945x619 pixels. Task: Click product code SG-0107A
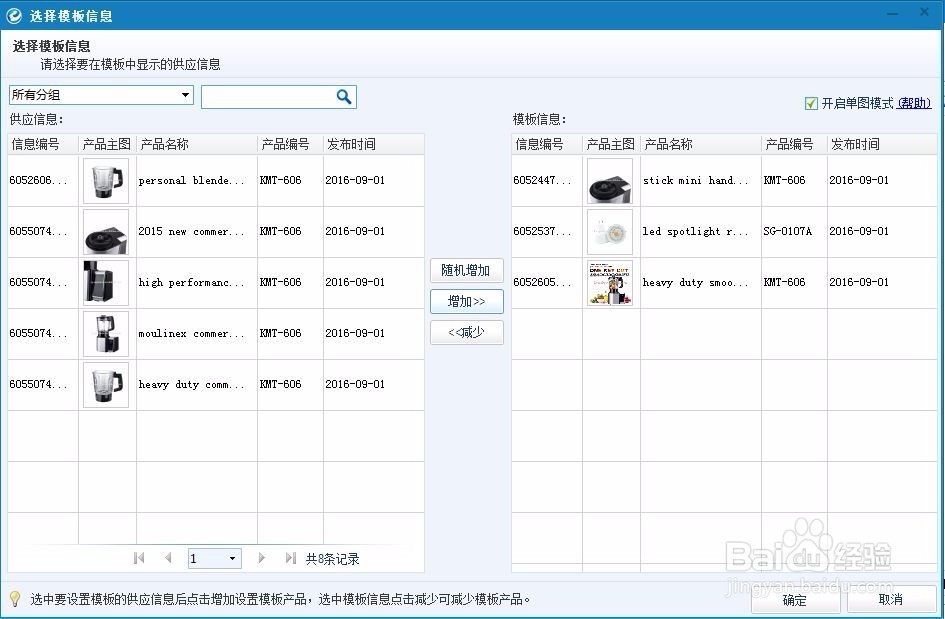pos(788,231)
